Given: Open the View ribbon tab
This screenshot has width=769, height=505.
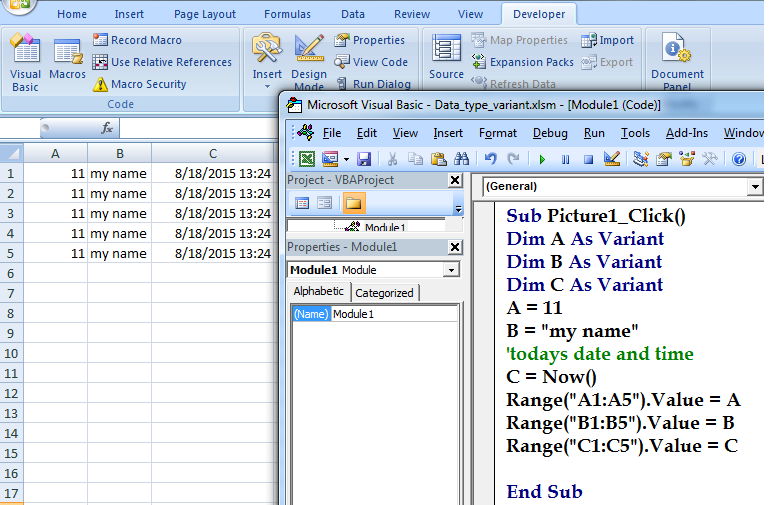Looking at the screenshot, I should pos(470,14).
